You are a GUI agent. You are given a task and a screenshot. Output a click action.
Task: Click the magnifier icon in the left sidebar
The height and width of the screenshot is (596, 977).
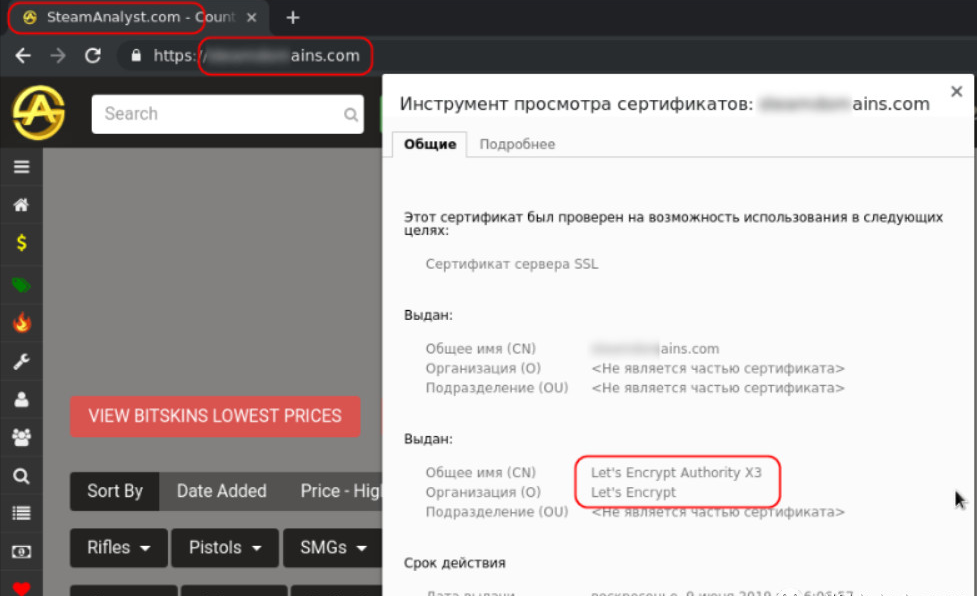pyautogui.click(x=21, y=476)
